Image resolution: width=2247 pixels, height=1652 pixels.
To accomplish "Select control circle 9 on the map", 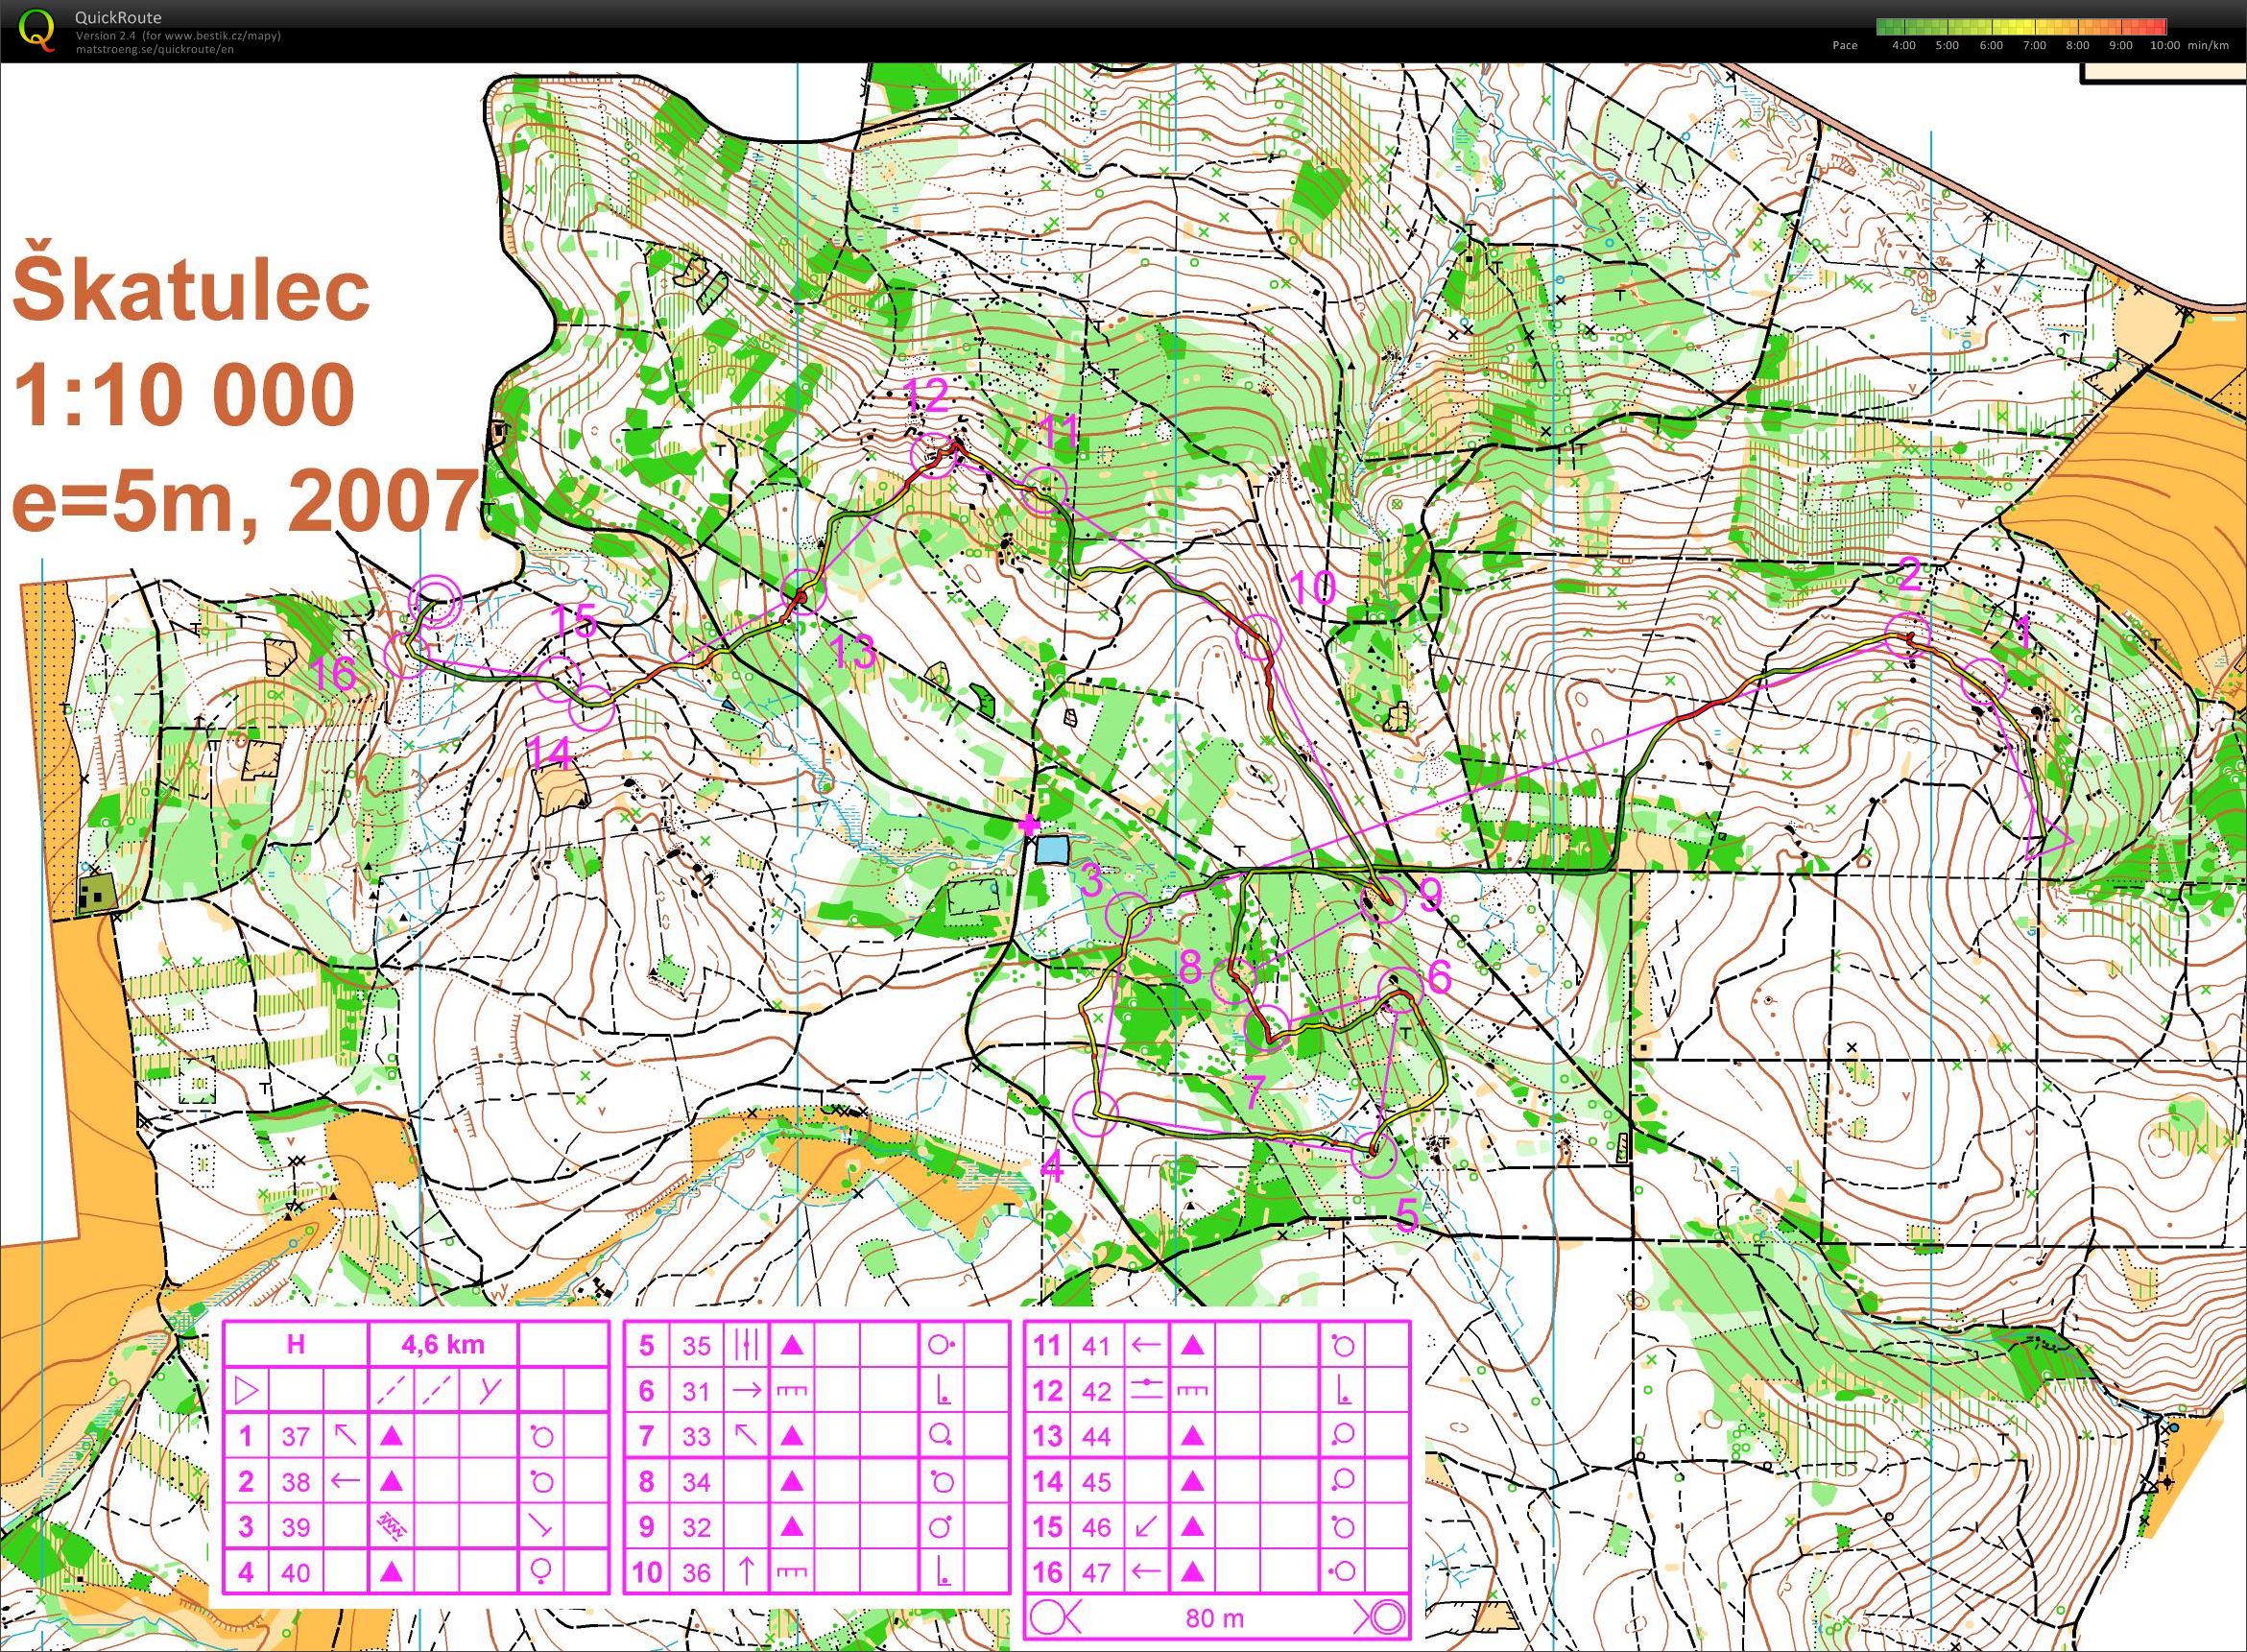I will click(x=1384, y=900).
